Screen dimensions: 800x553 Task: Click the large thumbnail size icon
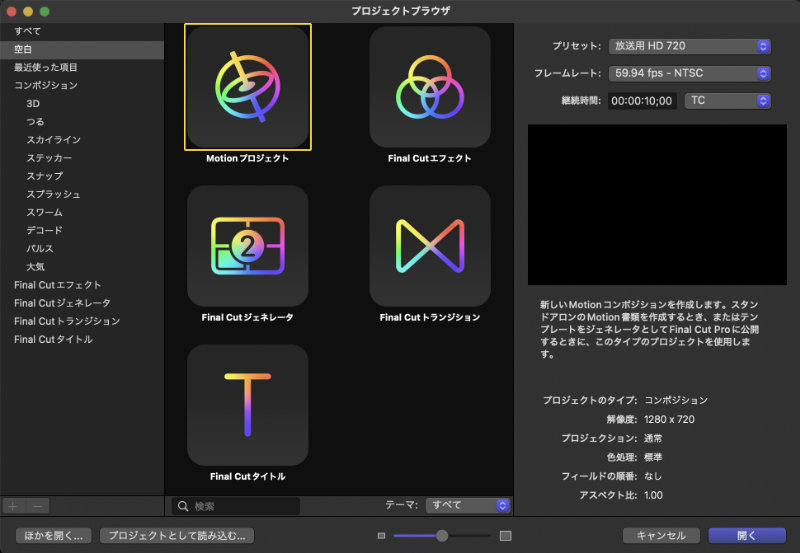coord(505,536)
